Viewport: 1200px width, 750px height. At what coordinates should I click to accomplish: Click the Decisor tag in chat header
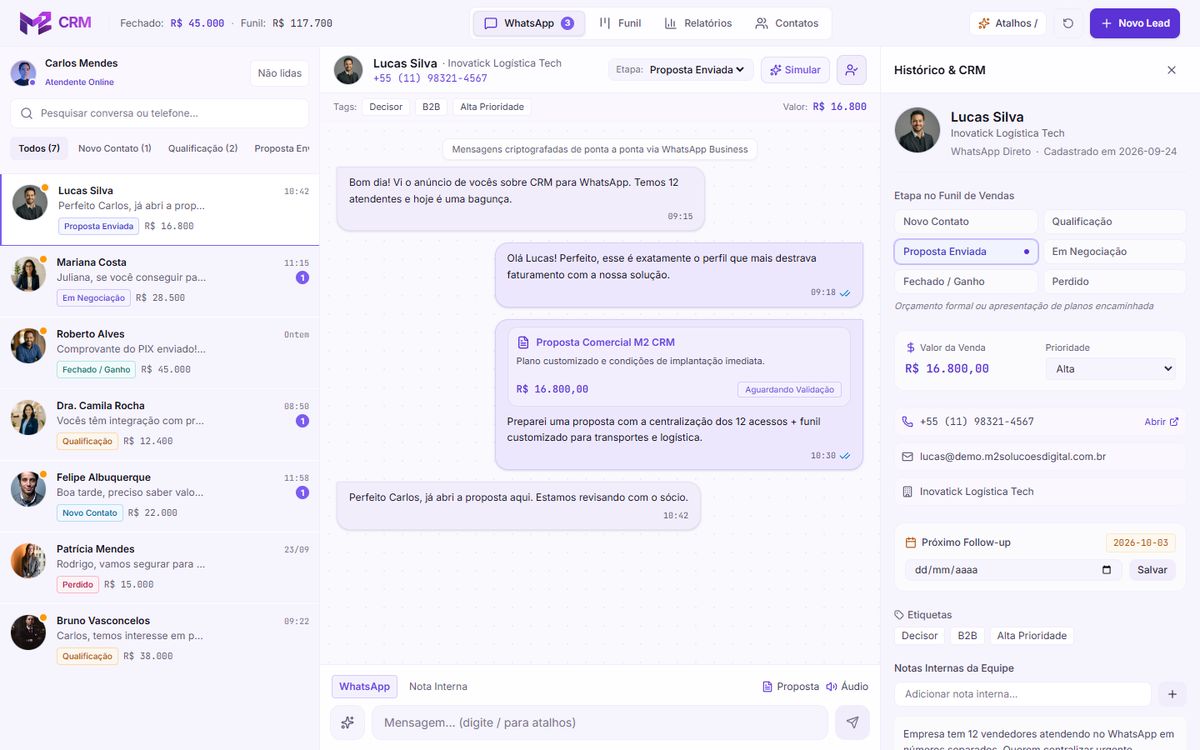[386, 107]
